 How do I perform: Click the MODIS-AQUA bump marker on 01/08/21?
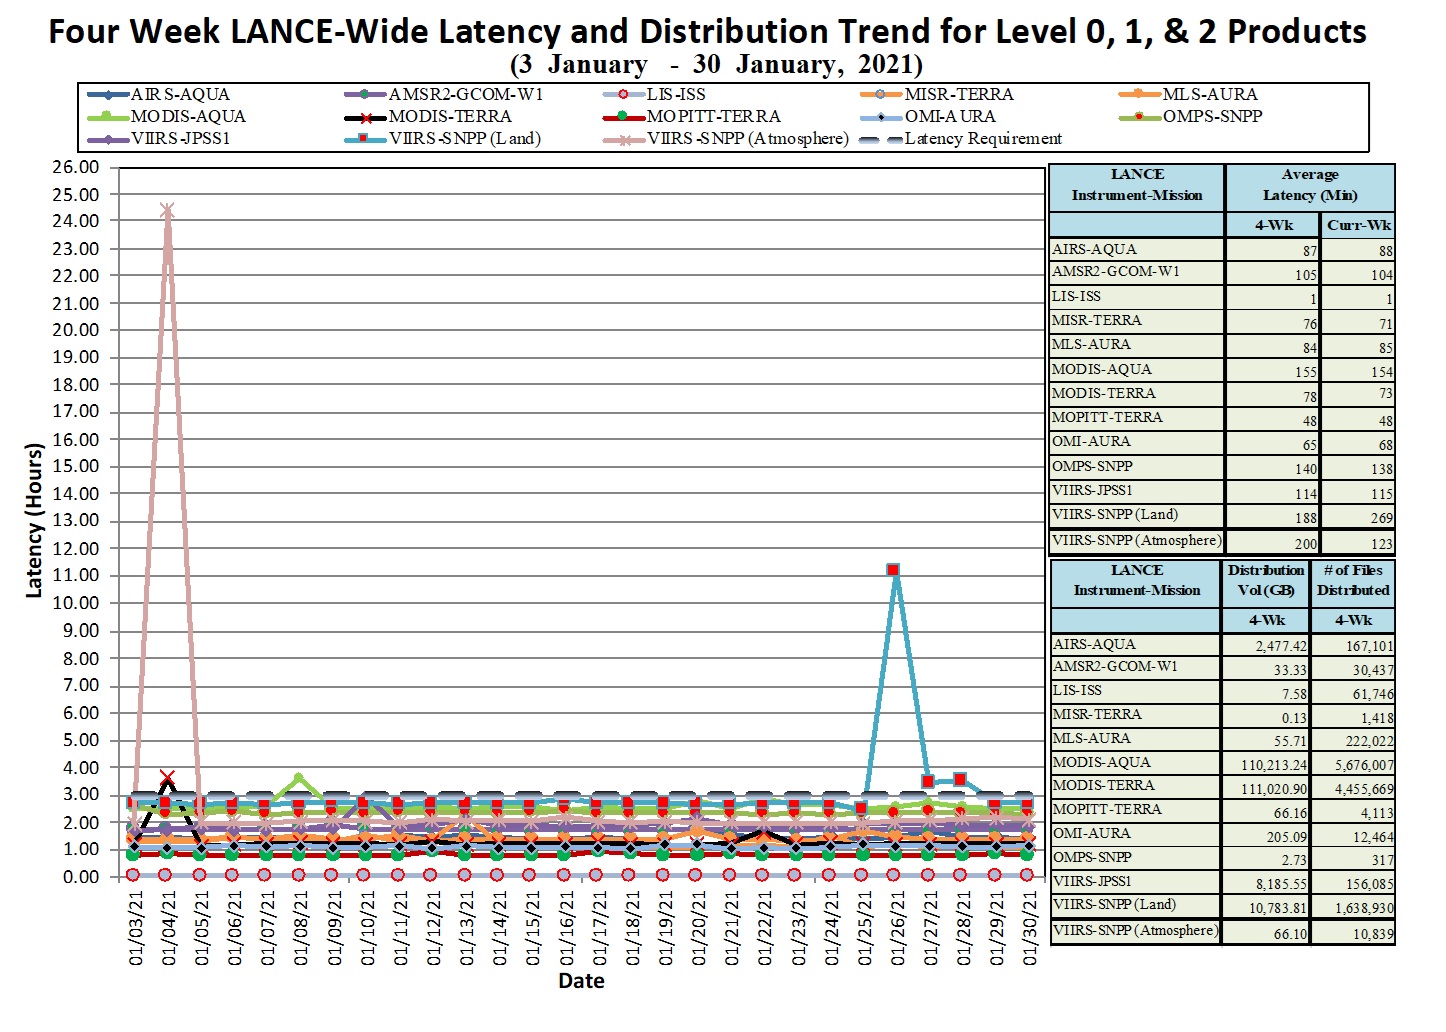click(298, 778)
